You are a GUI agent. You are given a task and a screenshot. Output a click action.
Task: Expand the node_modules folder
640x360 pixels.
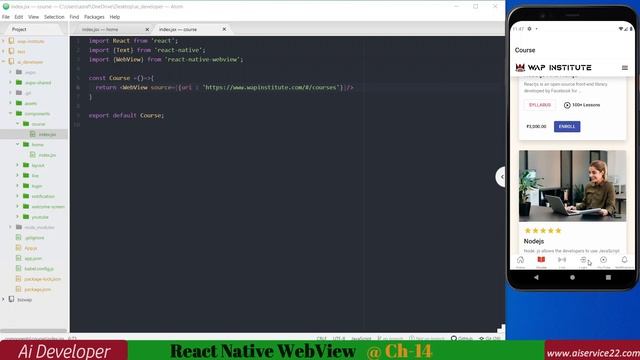pos(11,227)
